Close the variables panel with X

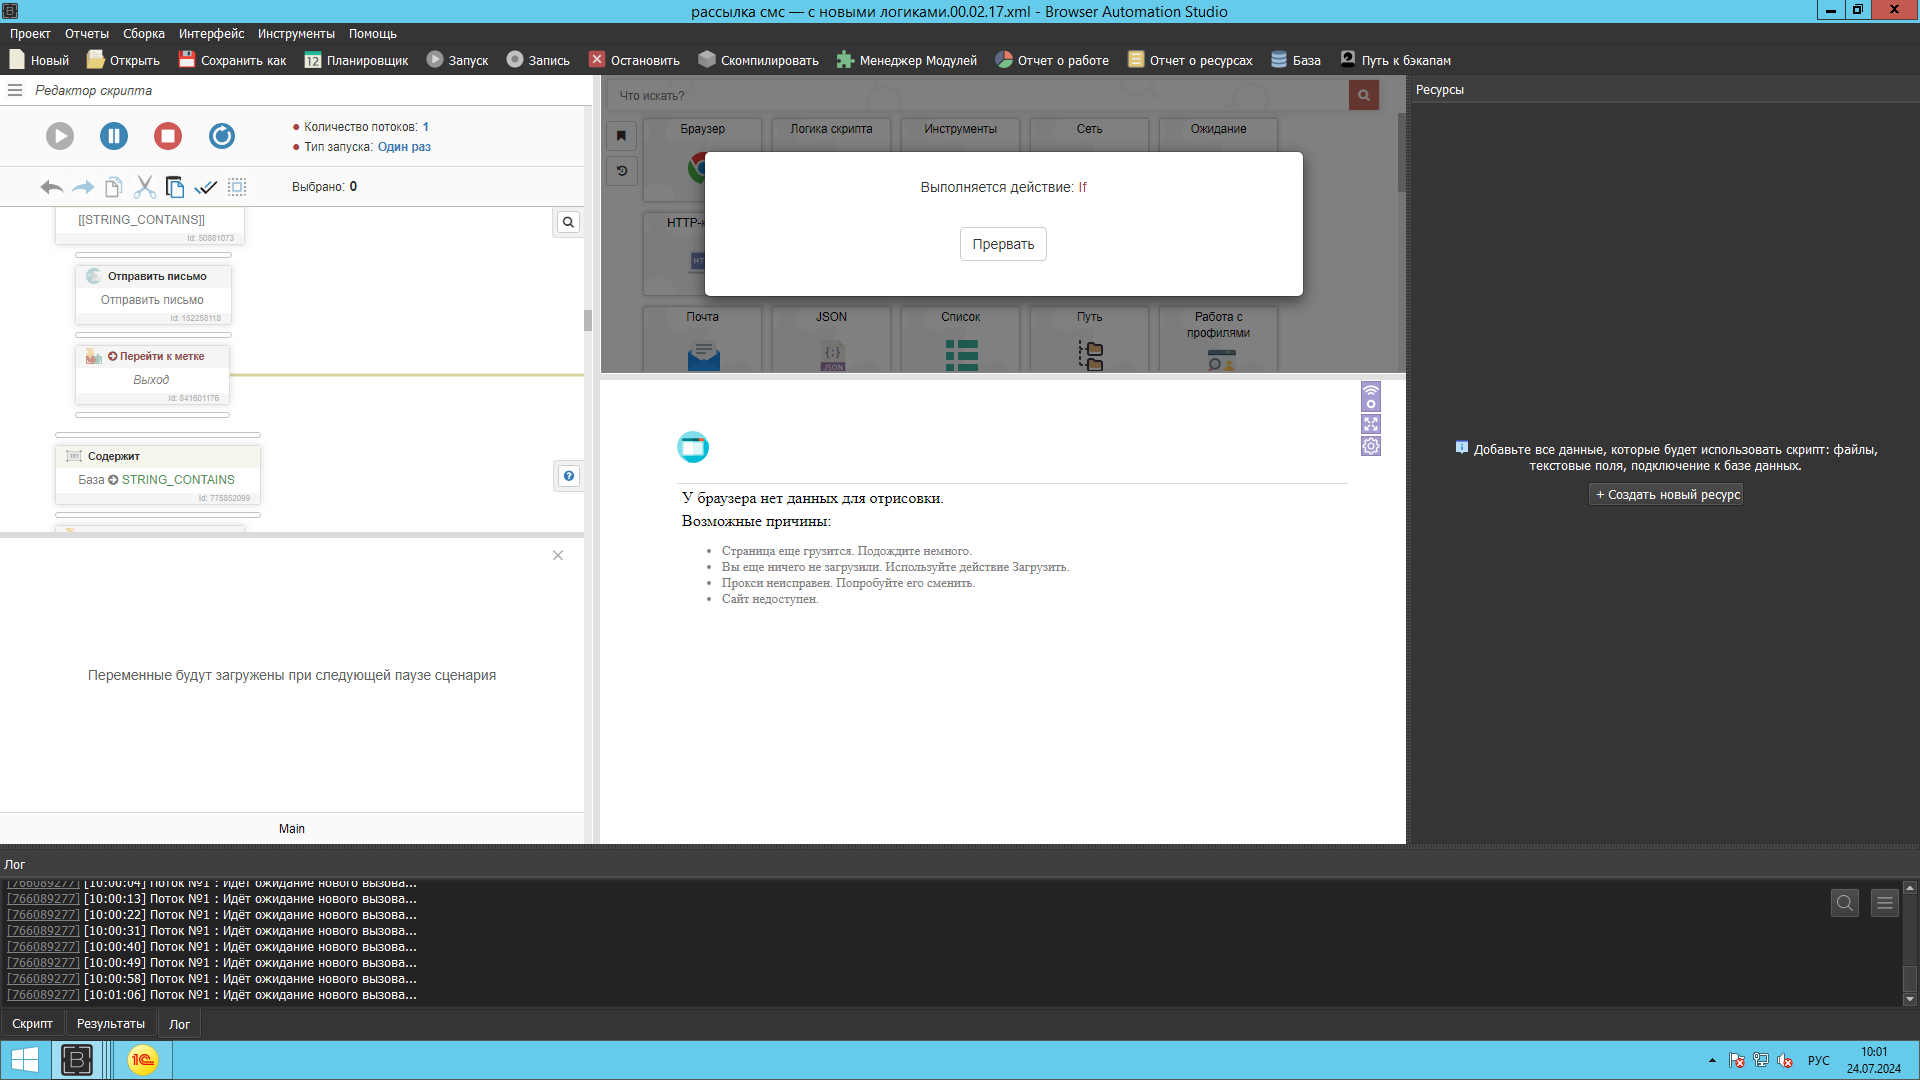558,555
